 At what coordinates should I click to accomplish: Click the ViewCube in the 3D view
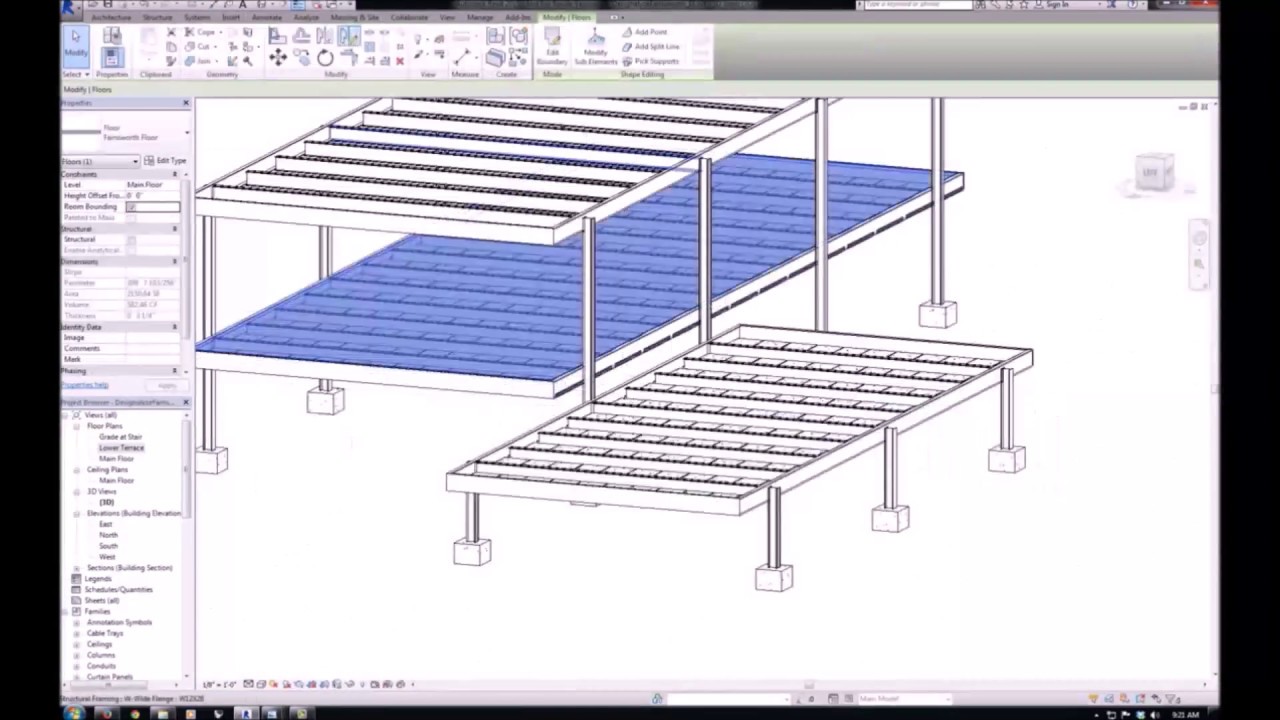(x=1155, y=172)
